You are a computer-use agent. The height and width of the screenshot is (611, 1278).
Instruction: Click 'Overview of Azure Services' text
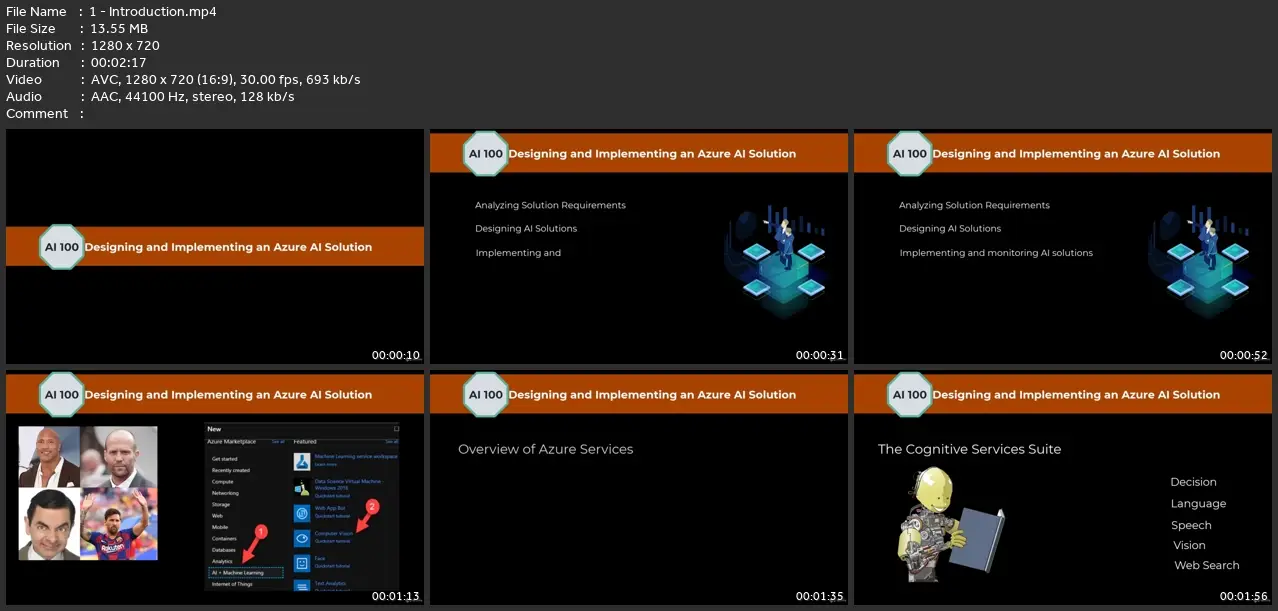click(546, 449)
